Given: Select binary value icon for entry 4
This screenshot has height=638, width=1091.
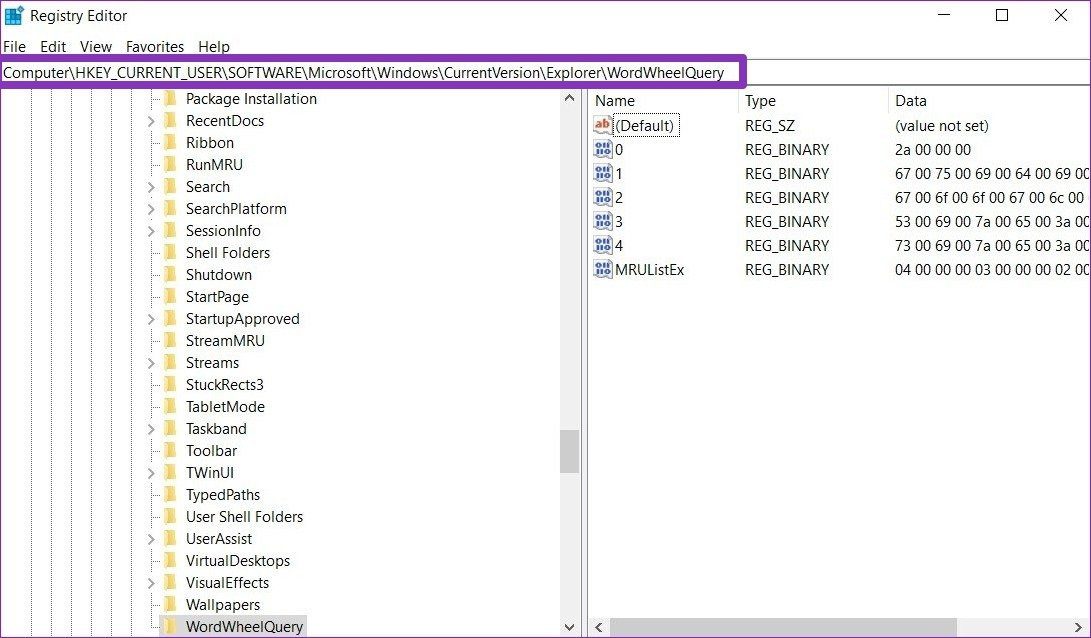Looking at the screenshot, I should (603, 246).
